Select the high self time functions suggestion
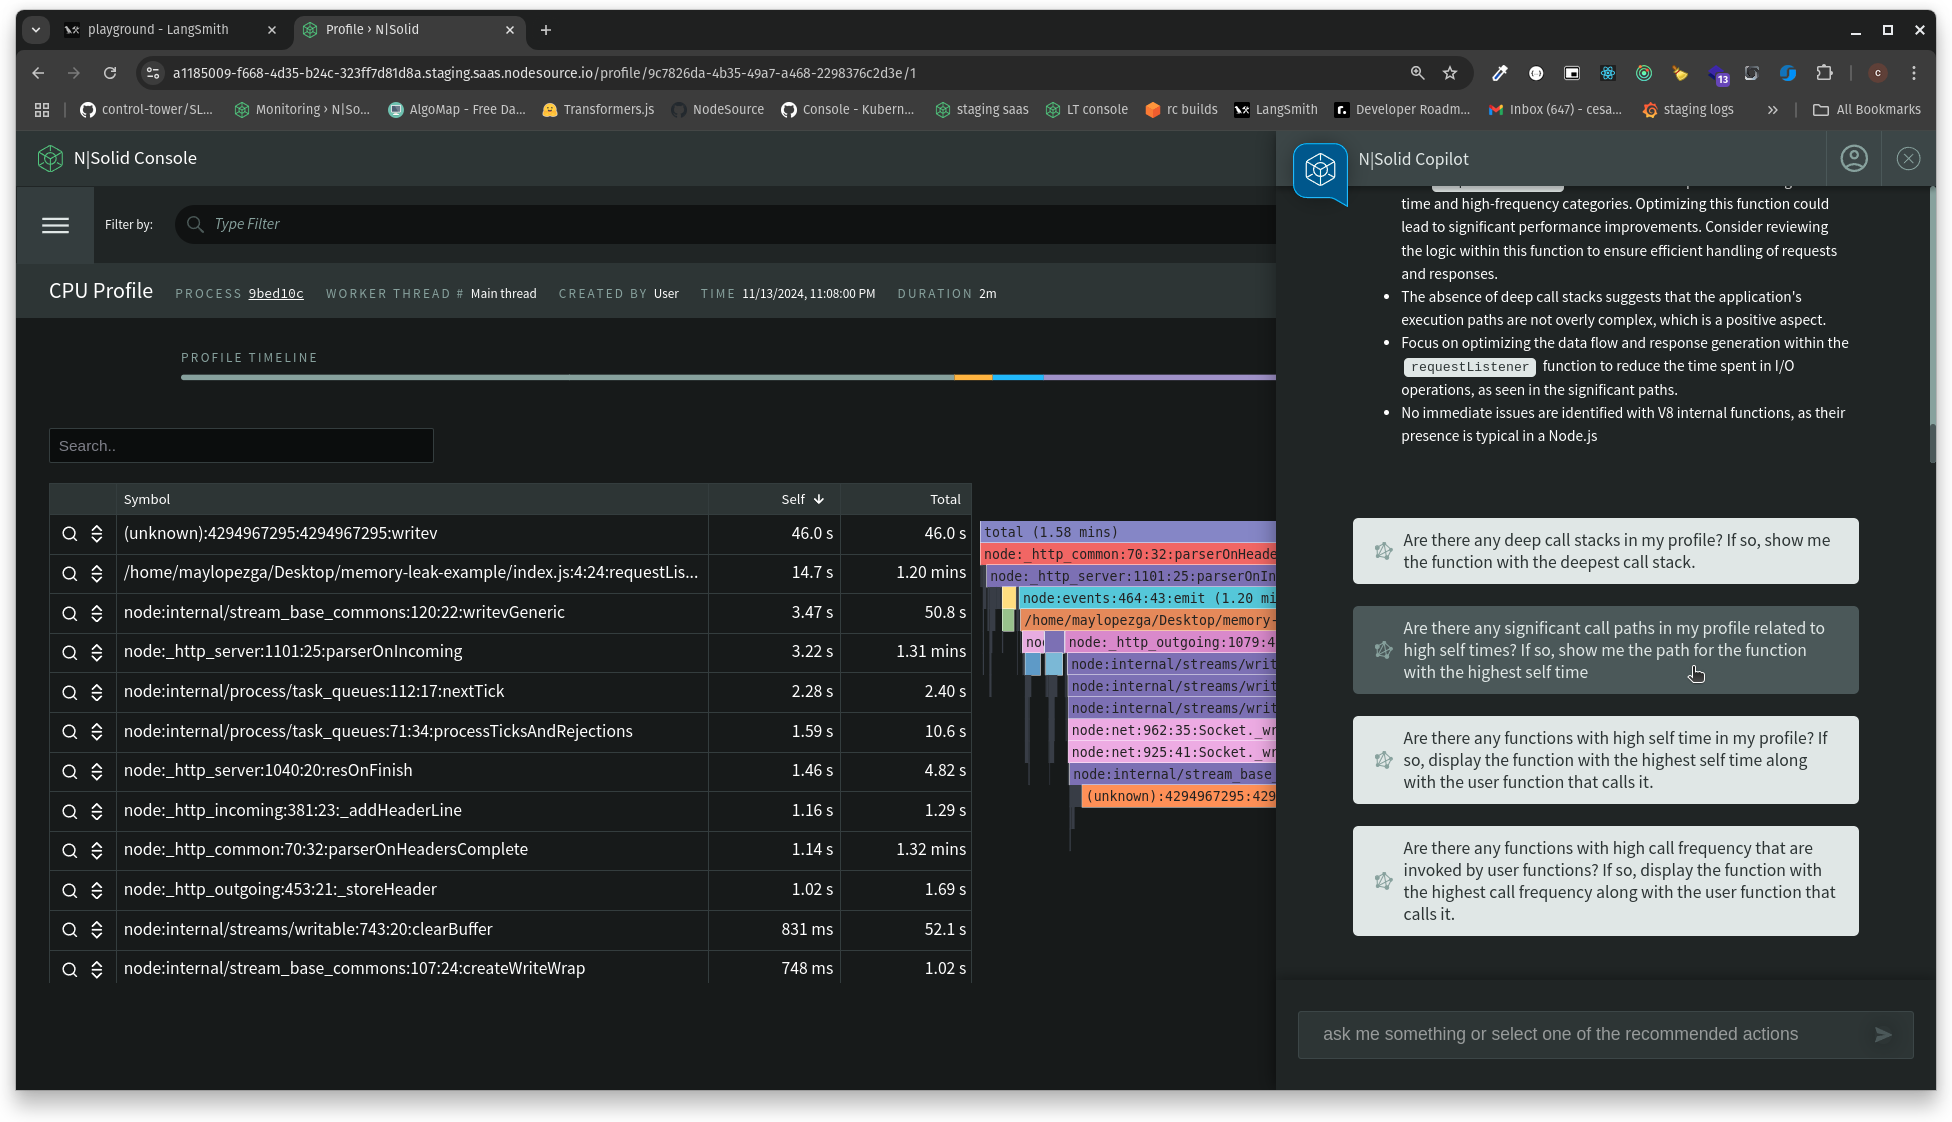The width and height of the screenshot is (1952, 1122). click(x=1605, y=760)
